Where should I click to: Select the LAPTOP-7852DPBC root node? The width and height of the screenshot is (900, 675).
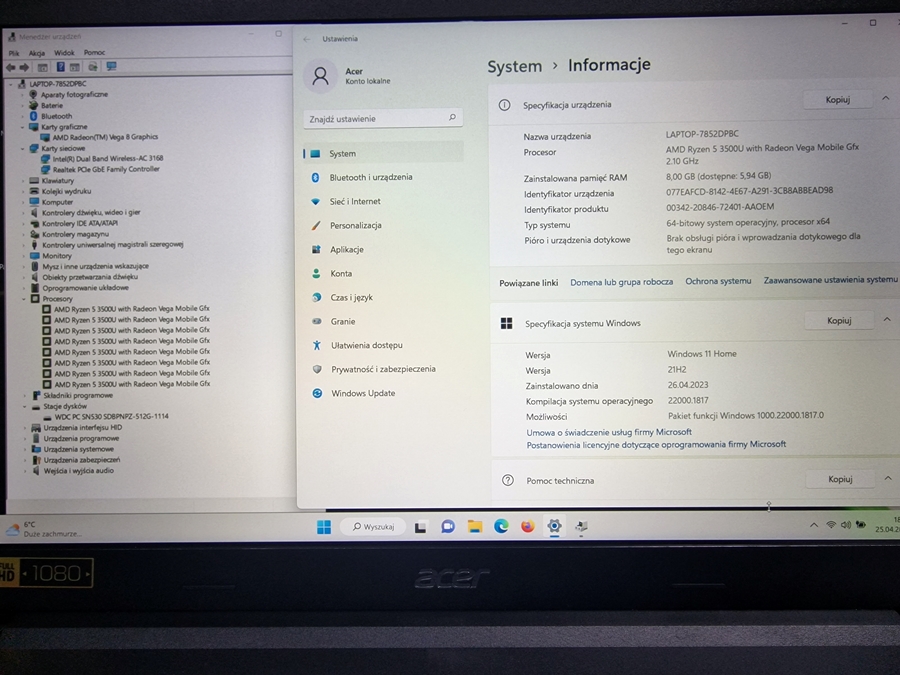coord(52,84)
